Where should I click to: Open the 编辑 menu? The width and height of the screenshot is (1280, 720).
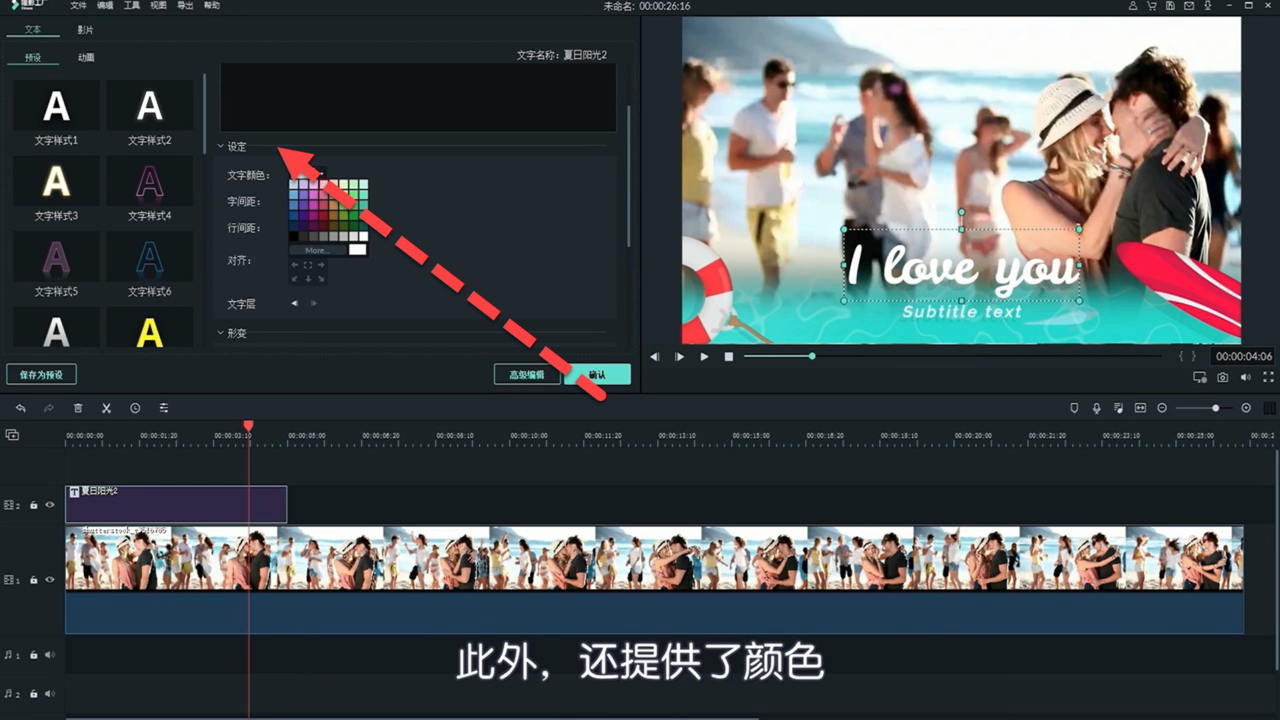(105, 6)
